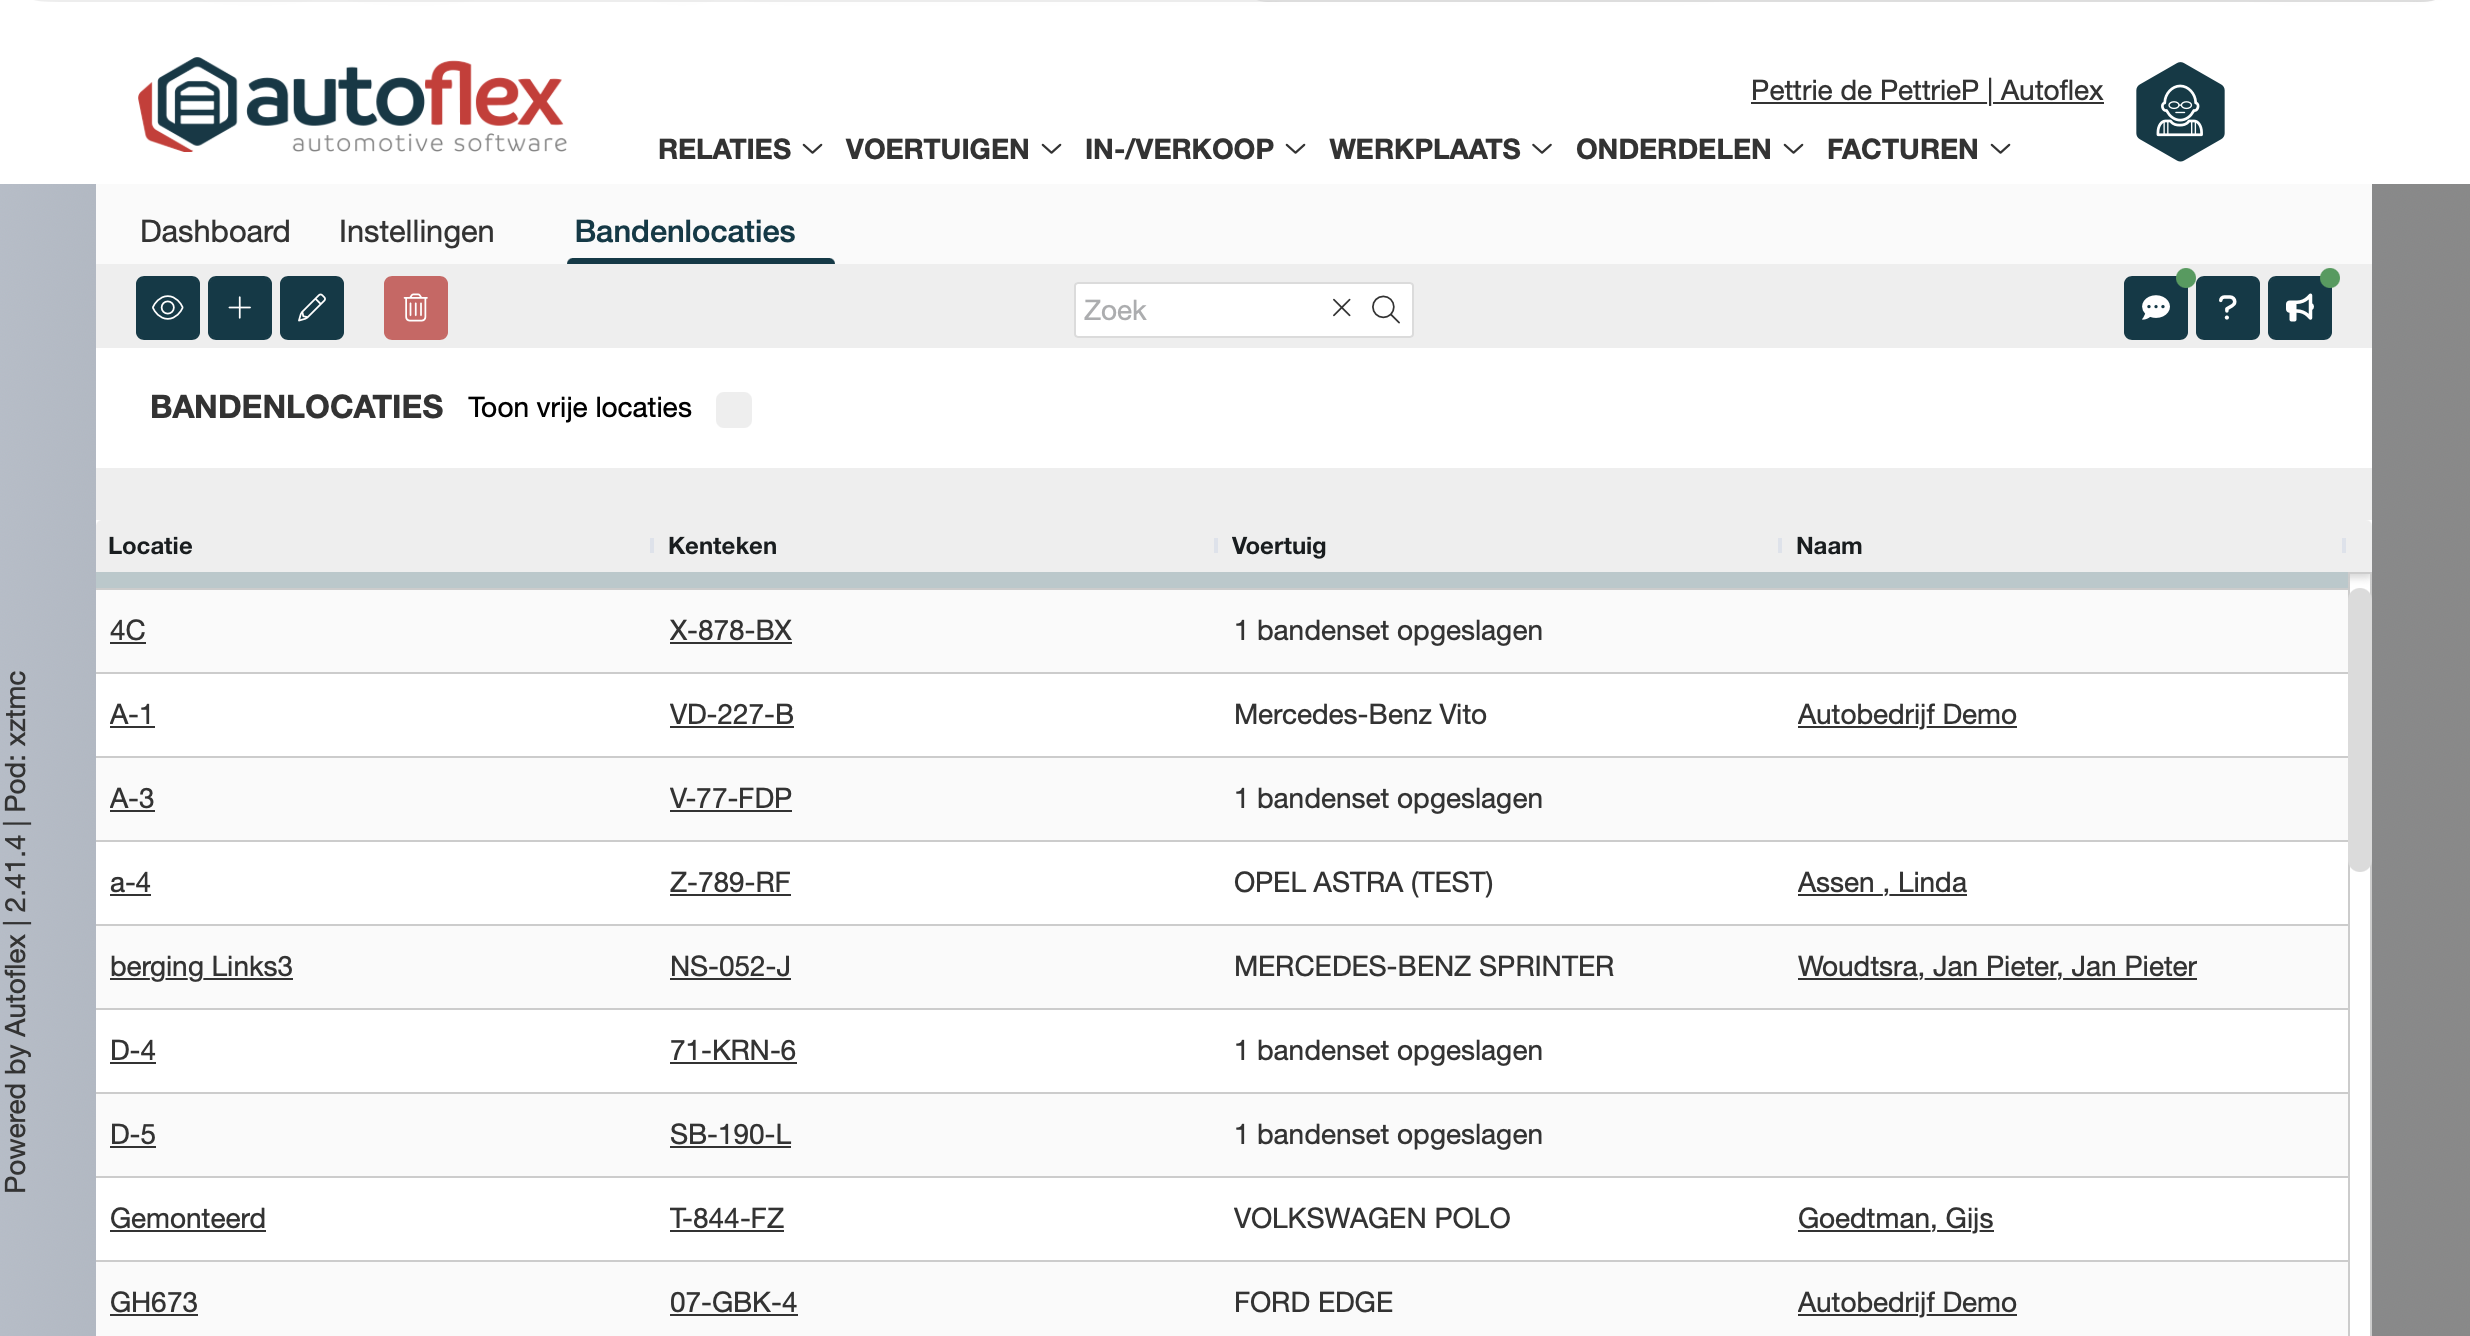
Task: Open license plate SB-190-L
Action: tap(729, 1134)
